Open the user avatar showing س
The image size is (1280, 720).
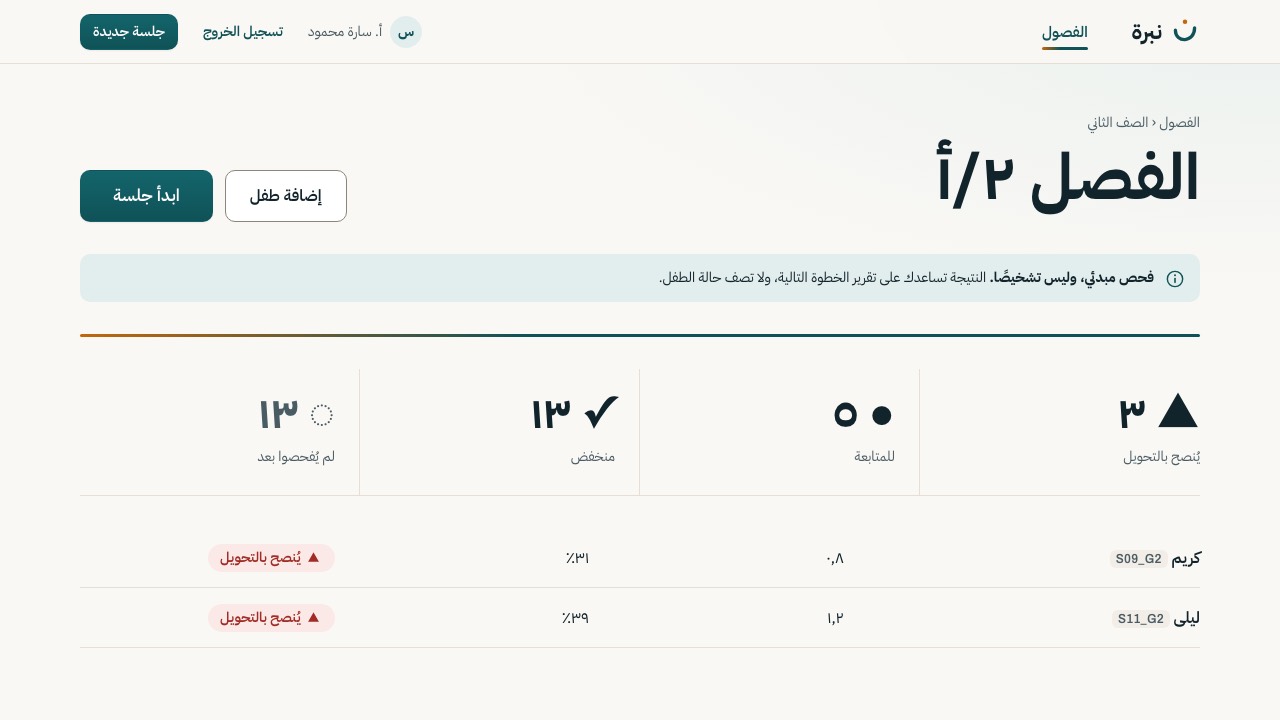(406, 32)
